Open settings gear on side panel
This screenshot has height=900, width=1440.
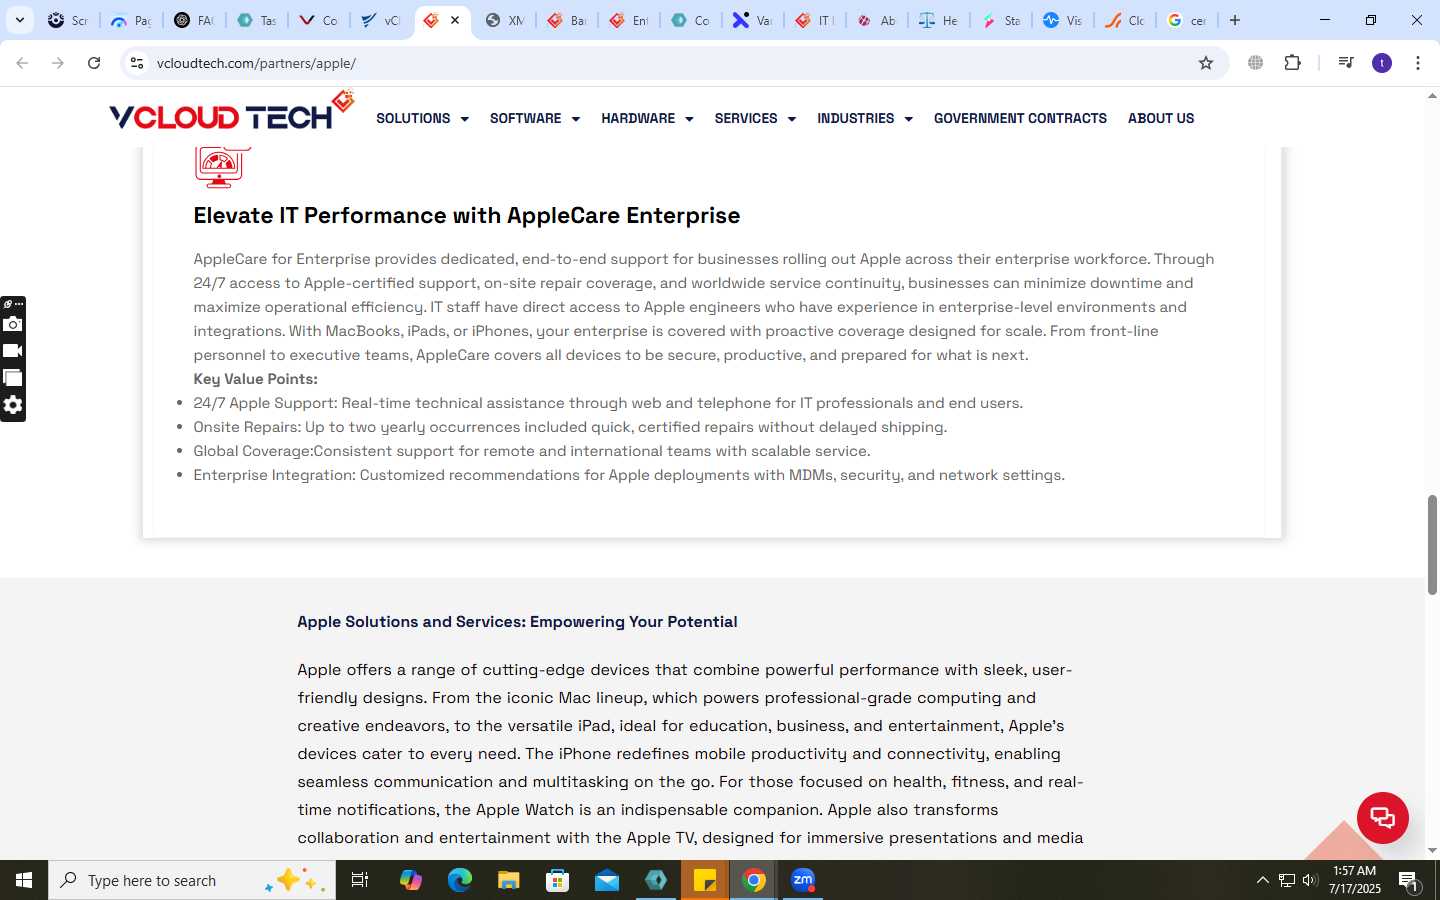12,405
